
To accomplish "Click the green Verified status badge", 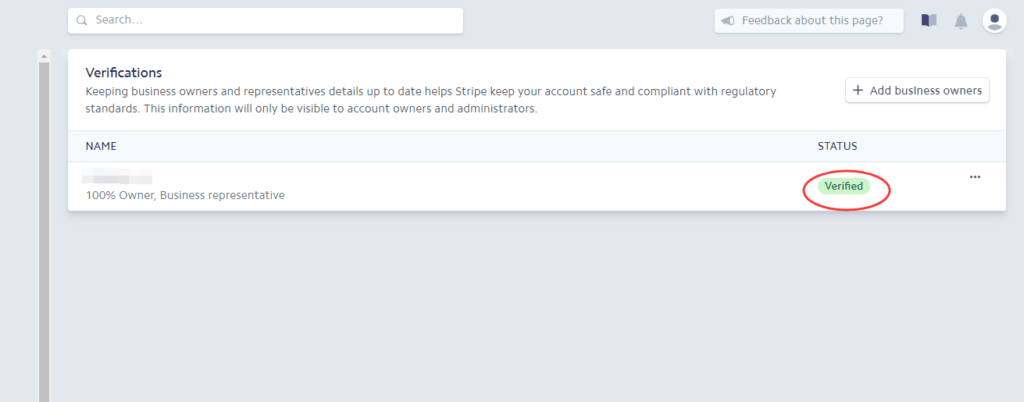I will coord(844,187).
